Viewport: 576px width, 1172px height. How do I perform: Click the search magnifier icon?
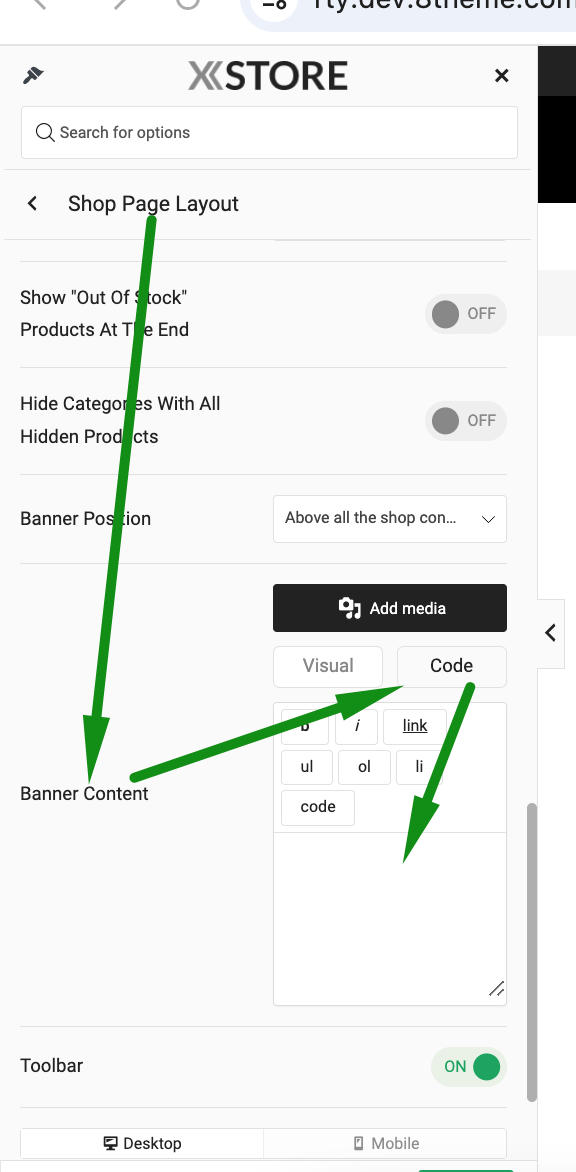coord(45,132)
